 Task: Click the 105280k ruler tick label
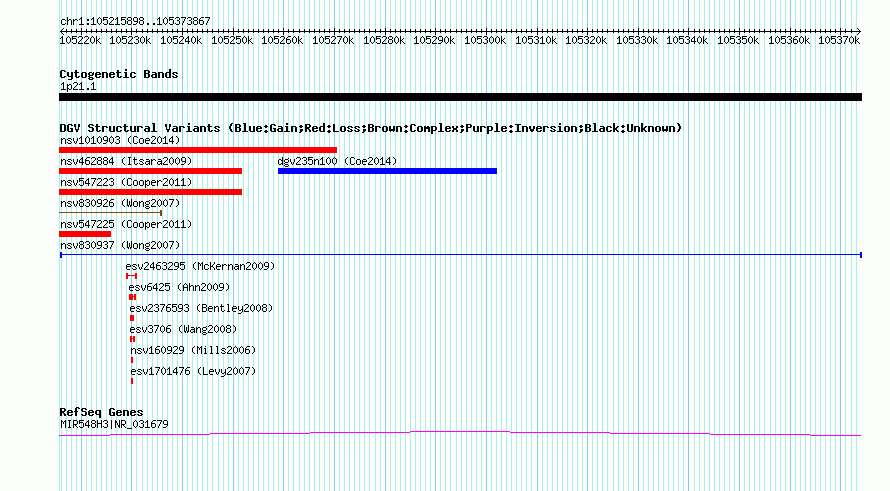pyautogui.click(x=384, y=40)
